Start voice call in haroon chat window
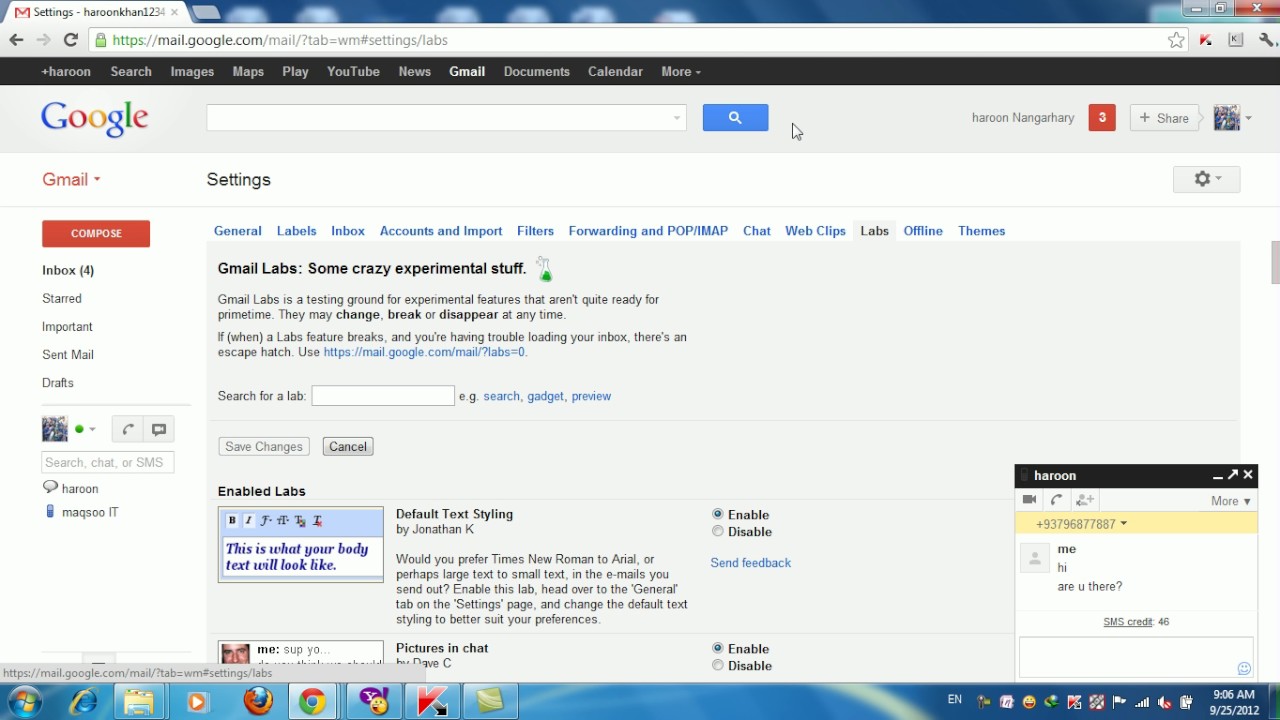This screenshot has height=720, width=1280. [x=1057, y=500]
